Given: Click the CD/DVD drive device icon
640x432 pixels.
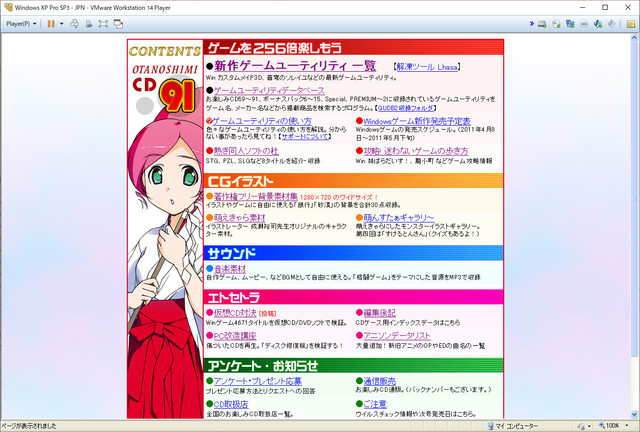Looking at the screenshot, I should click(x=556, y=24).
